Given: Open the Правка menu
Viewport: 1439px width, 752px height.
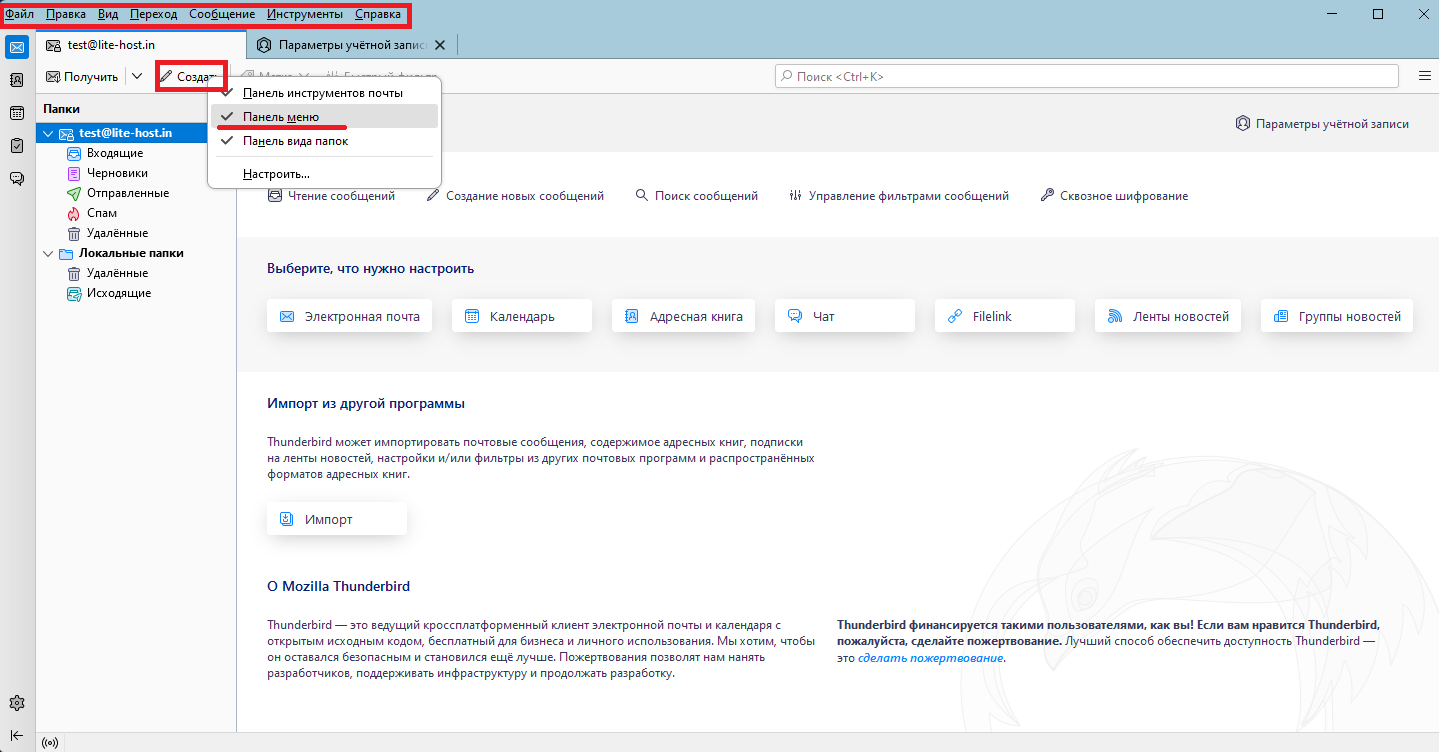Looking at the screenshot, I should pyautogui.click(x=66, y=14).
